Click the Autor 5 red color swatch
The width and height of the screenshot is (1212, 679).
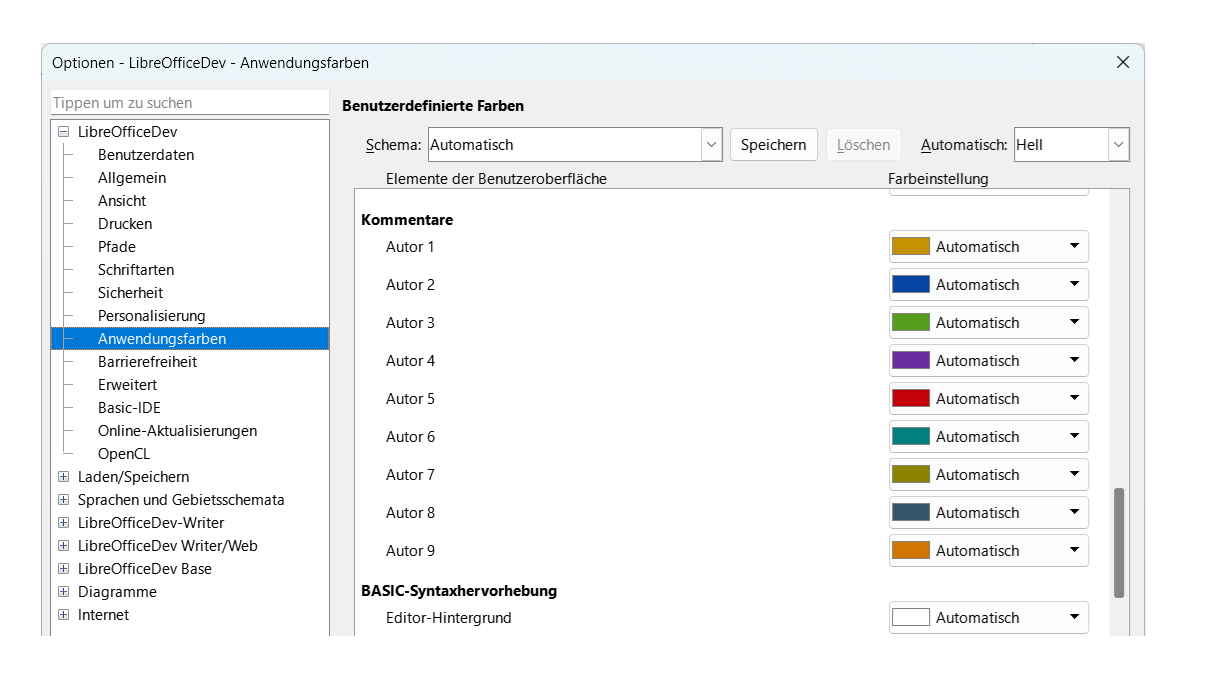click(911, 399)
